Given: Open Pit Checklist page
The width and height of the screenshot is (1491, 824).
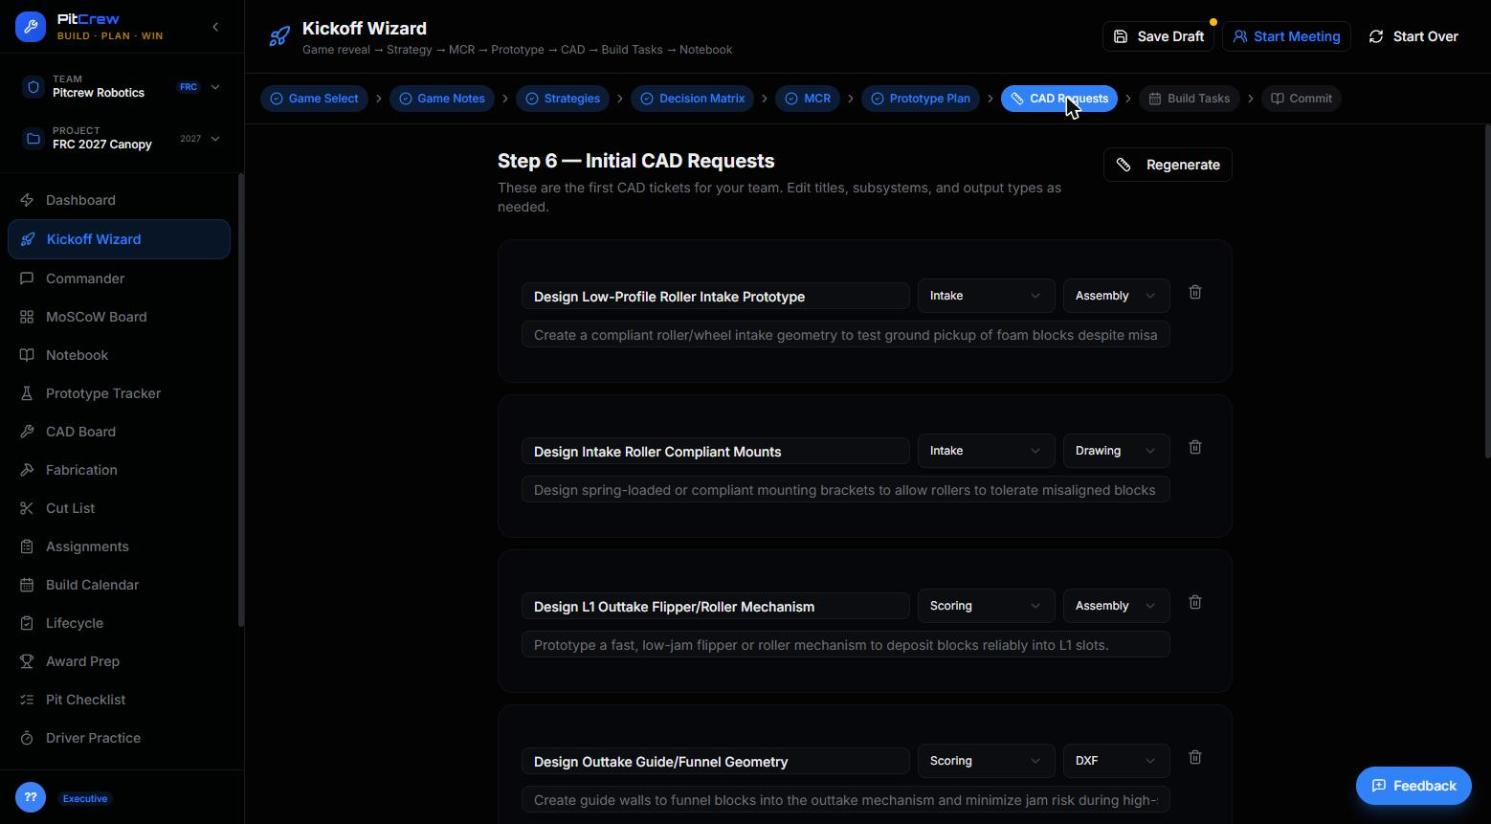Looking at the screenshot, I should click(119, 700).
